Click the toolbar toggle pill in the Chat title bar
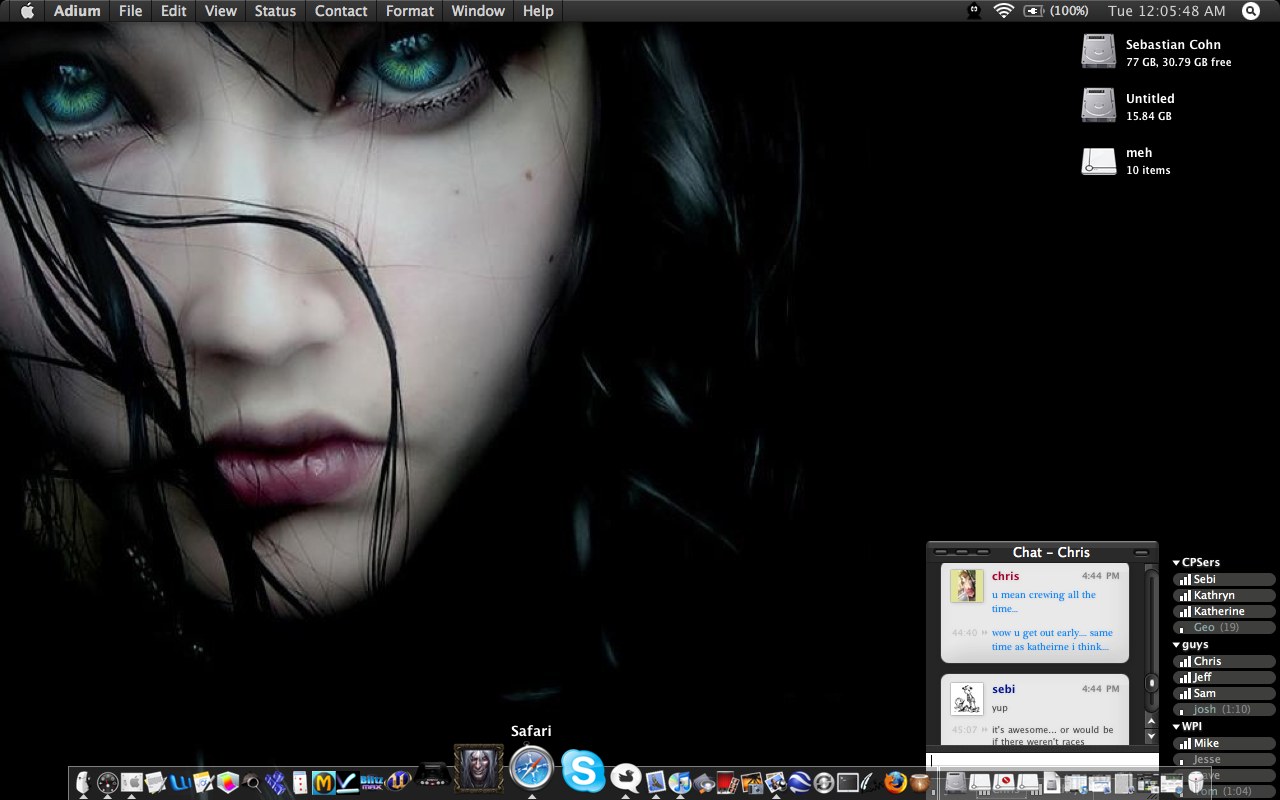Viewport: 1280px width, 800px height. (x=1141, y=552)
